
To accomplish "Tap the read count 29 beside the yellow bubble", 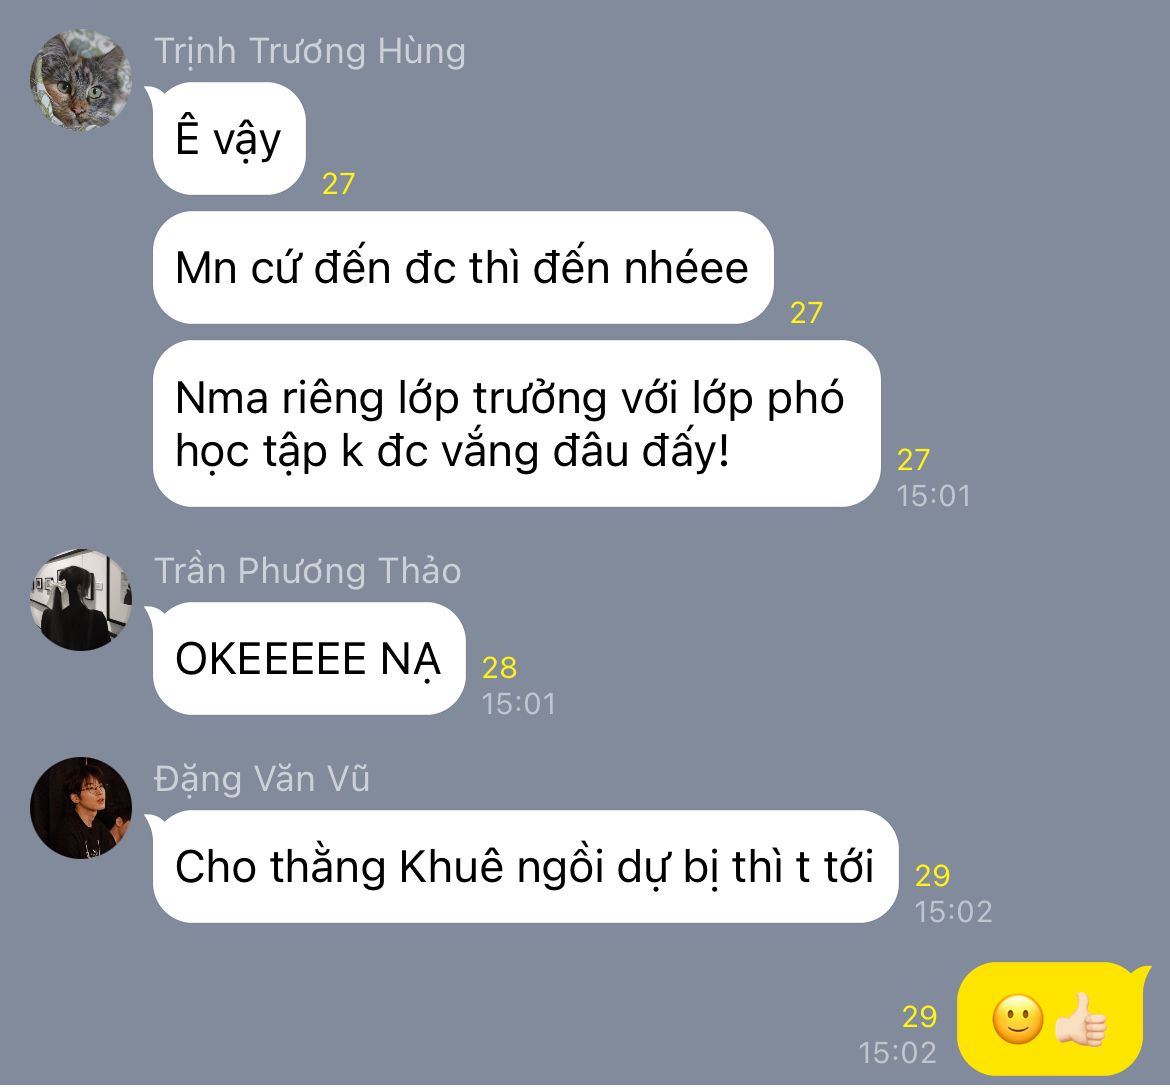I will [919, 1016].
